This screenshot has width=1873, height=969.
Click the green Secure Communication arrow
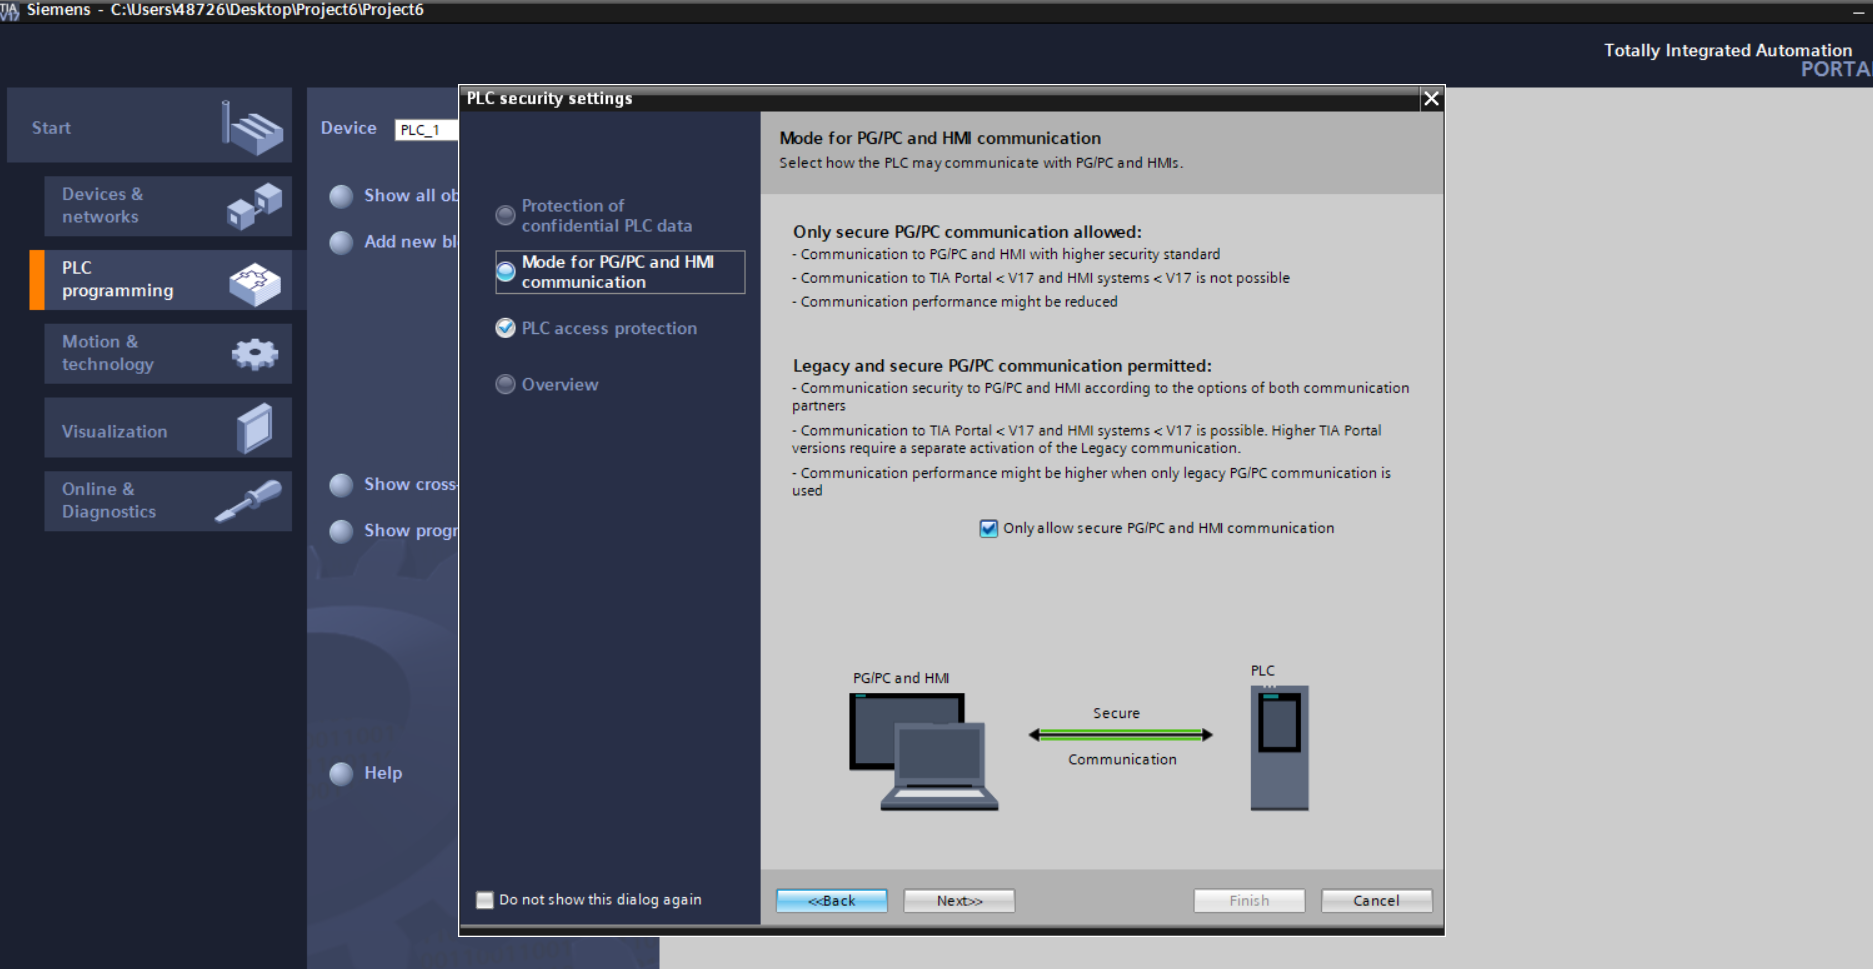coord(1121,735)
